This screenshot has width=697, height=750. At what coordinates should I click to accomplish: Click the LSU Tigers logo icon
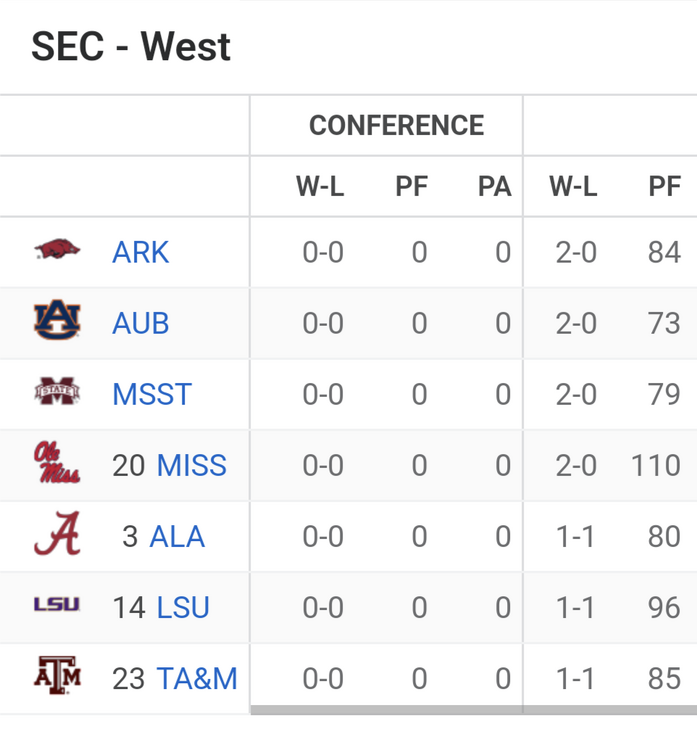click(57, 605)
